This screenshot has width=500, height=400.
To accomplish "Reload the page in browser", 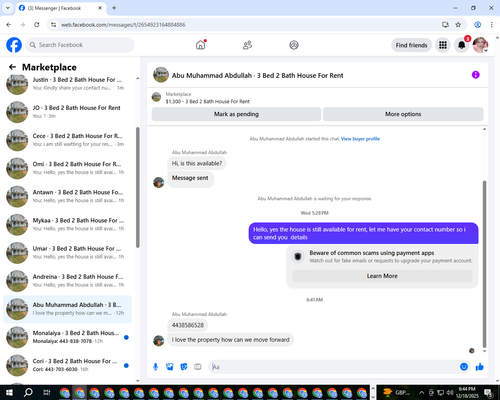I will 37,25.
